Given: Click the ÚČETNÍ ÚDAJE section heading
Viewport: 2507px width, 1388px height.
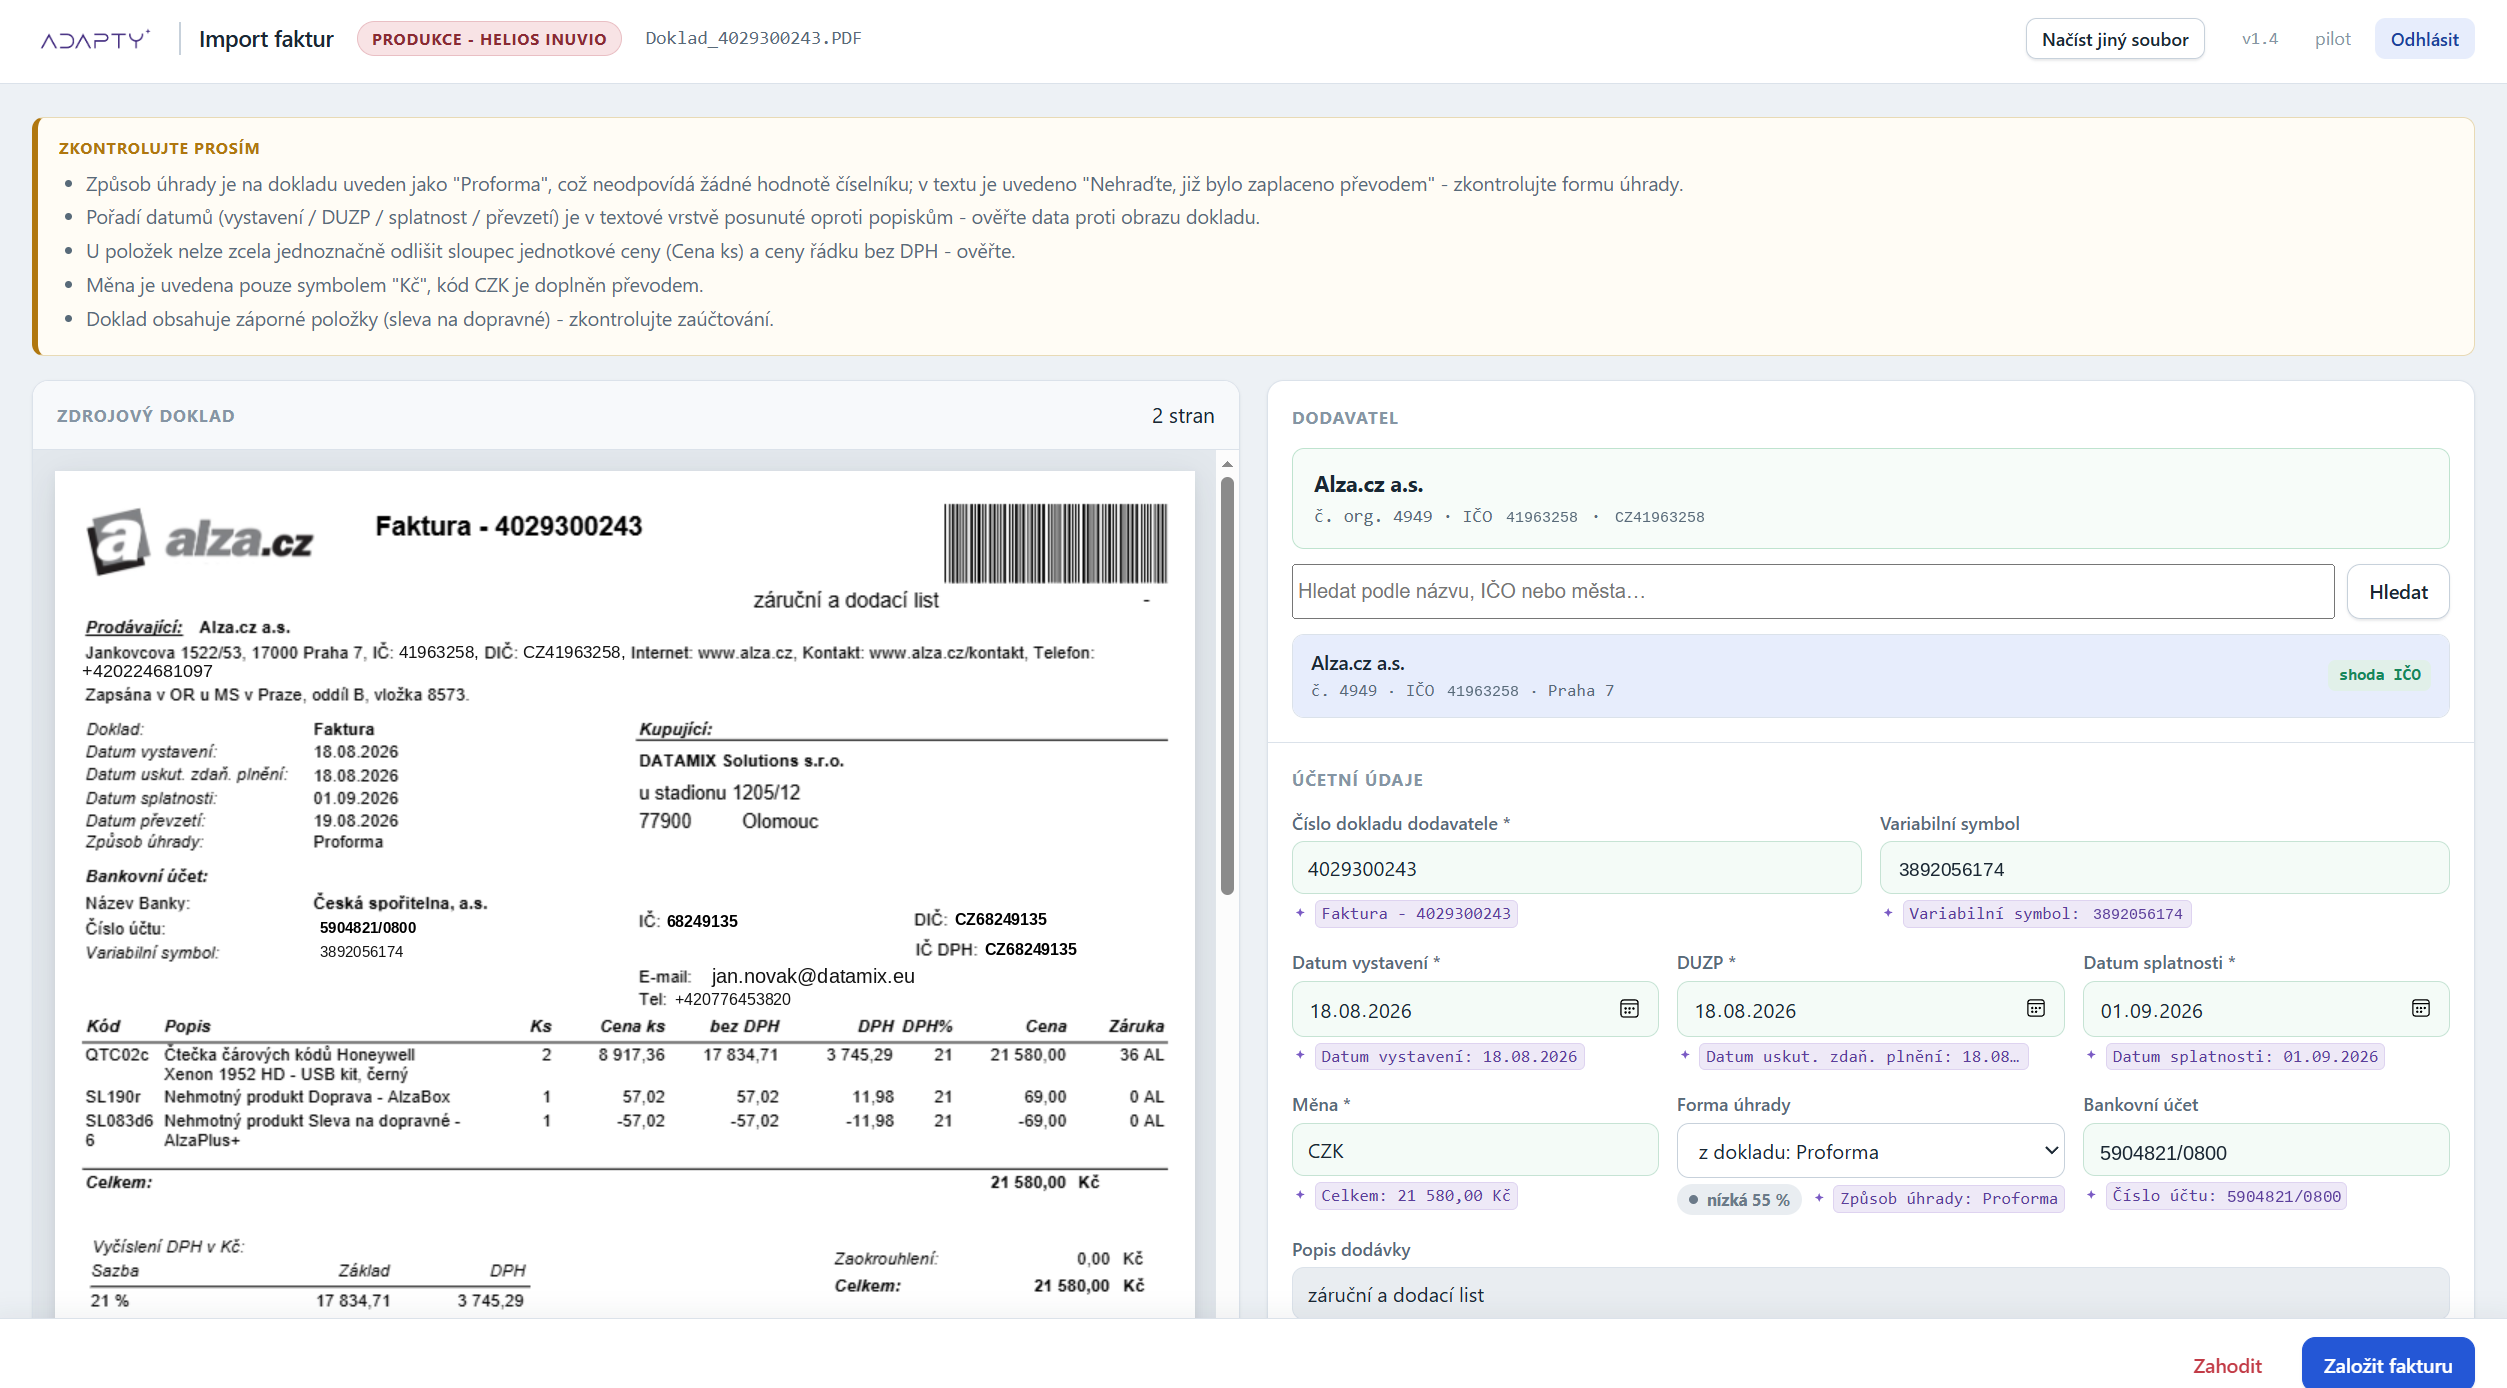Looking at the screenshot, I should (1357, 780).
